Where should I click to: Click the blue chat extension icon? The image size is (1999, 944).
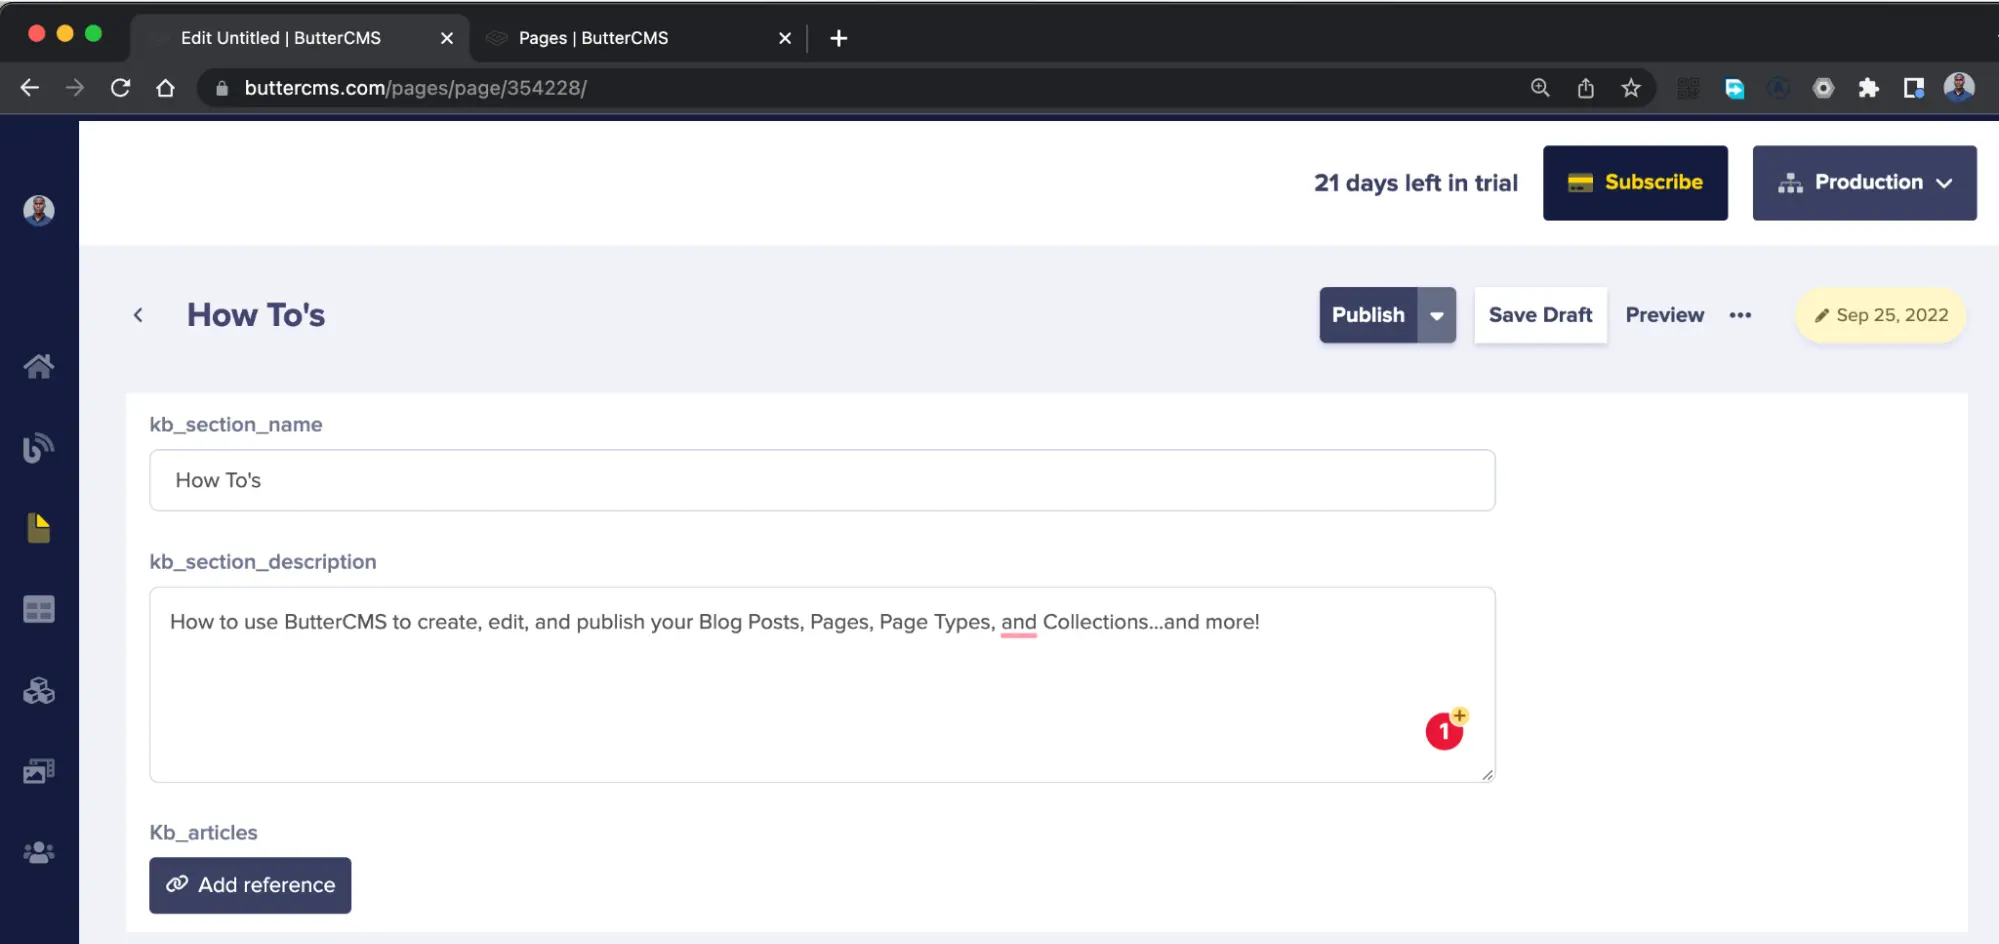tap(1734, 88)
